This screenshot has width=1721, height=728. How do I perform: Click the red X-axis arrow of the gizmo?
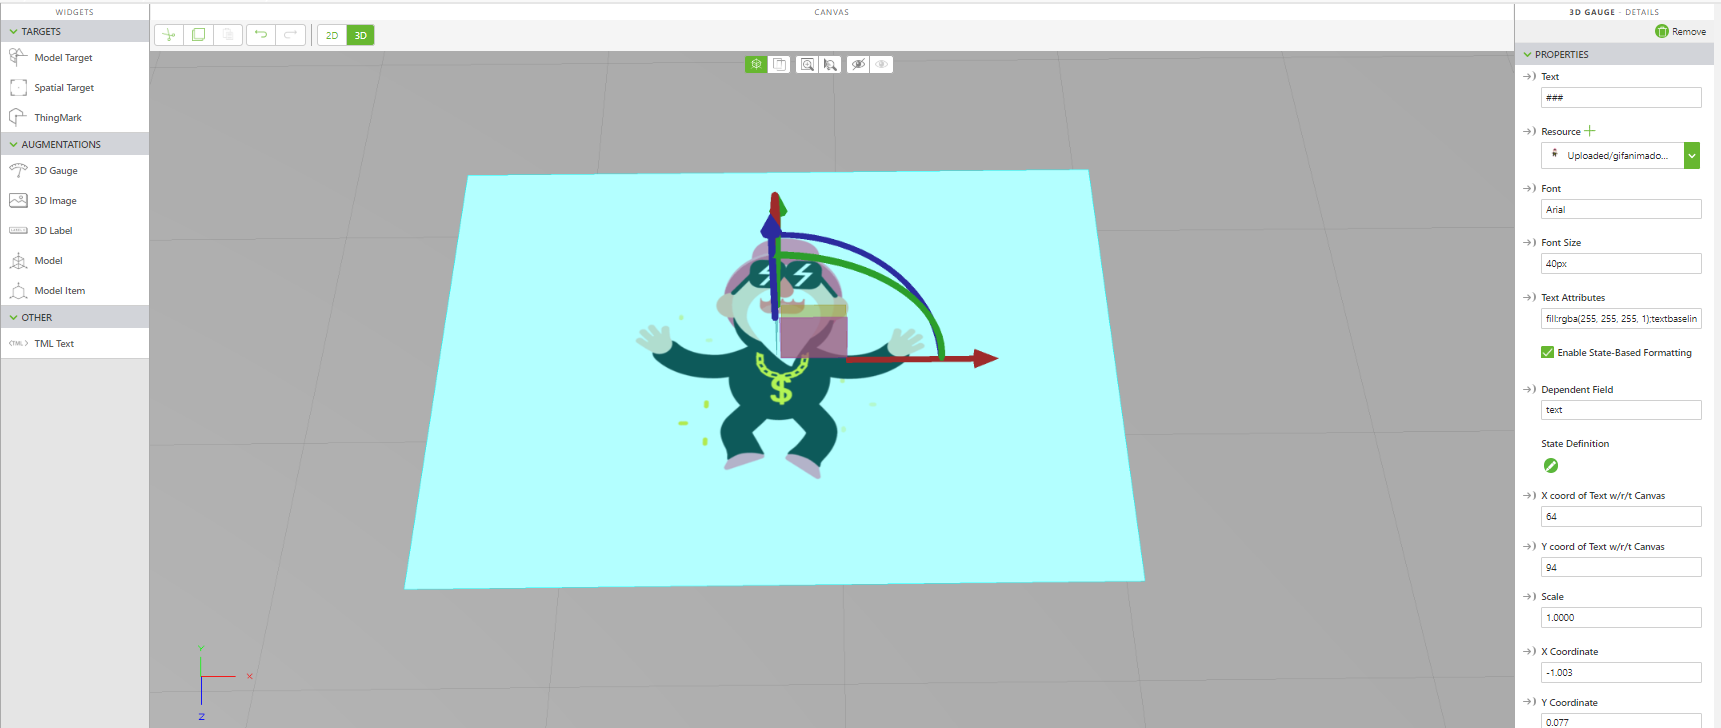pos(985,359)
